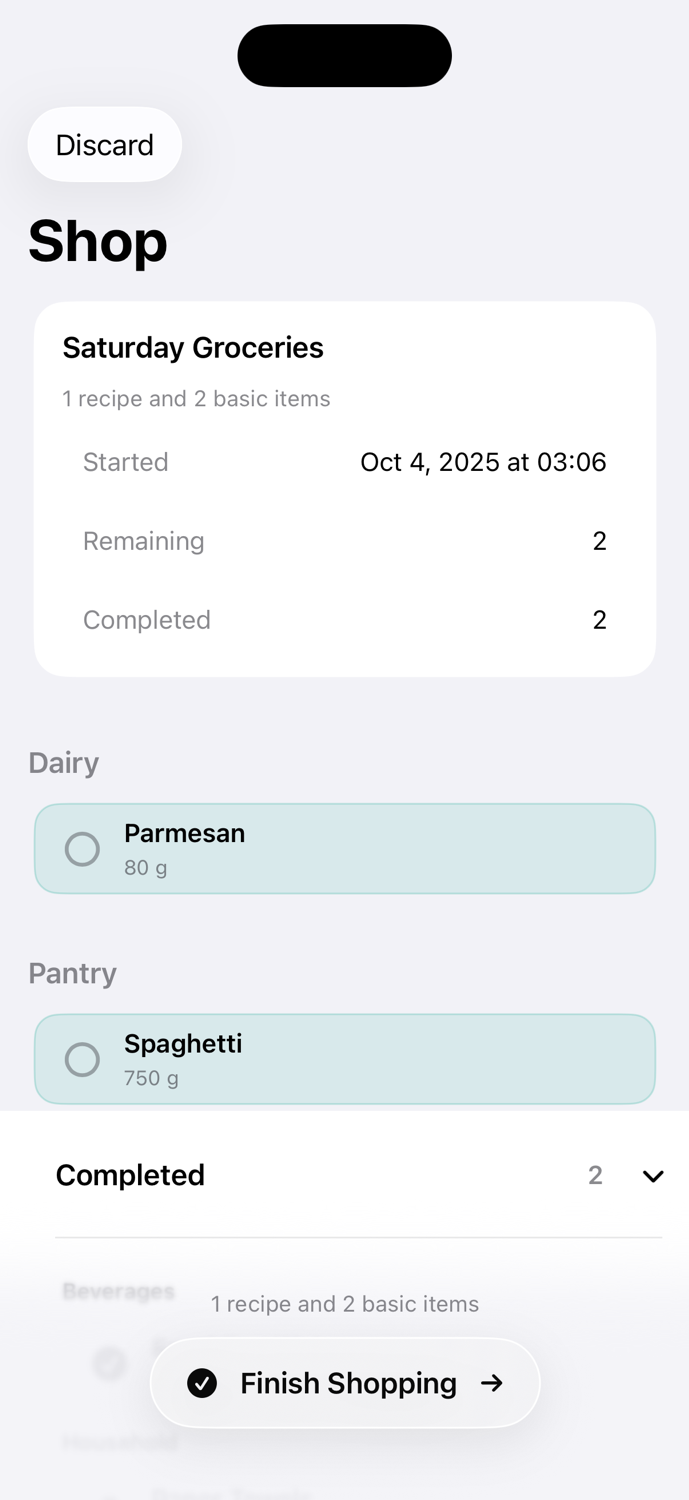Select the Parmesan 80 g list row

[380, 849]
